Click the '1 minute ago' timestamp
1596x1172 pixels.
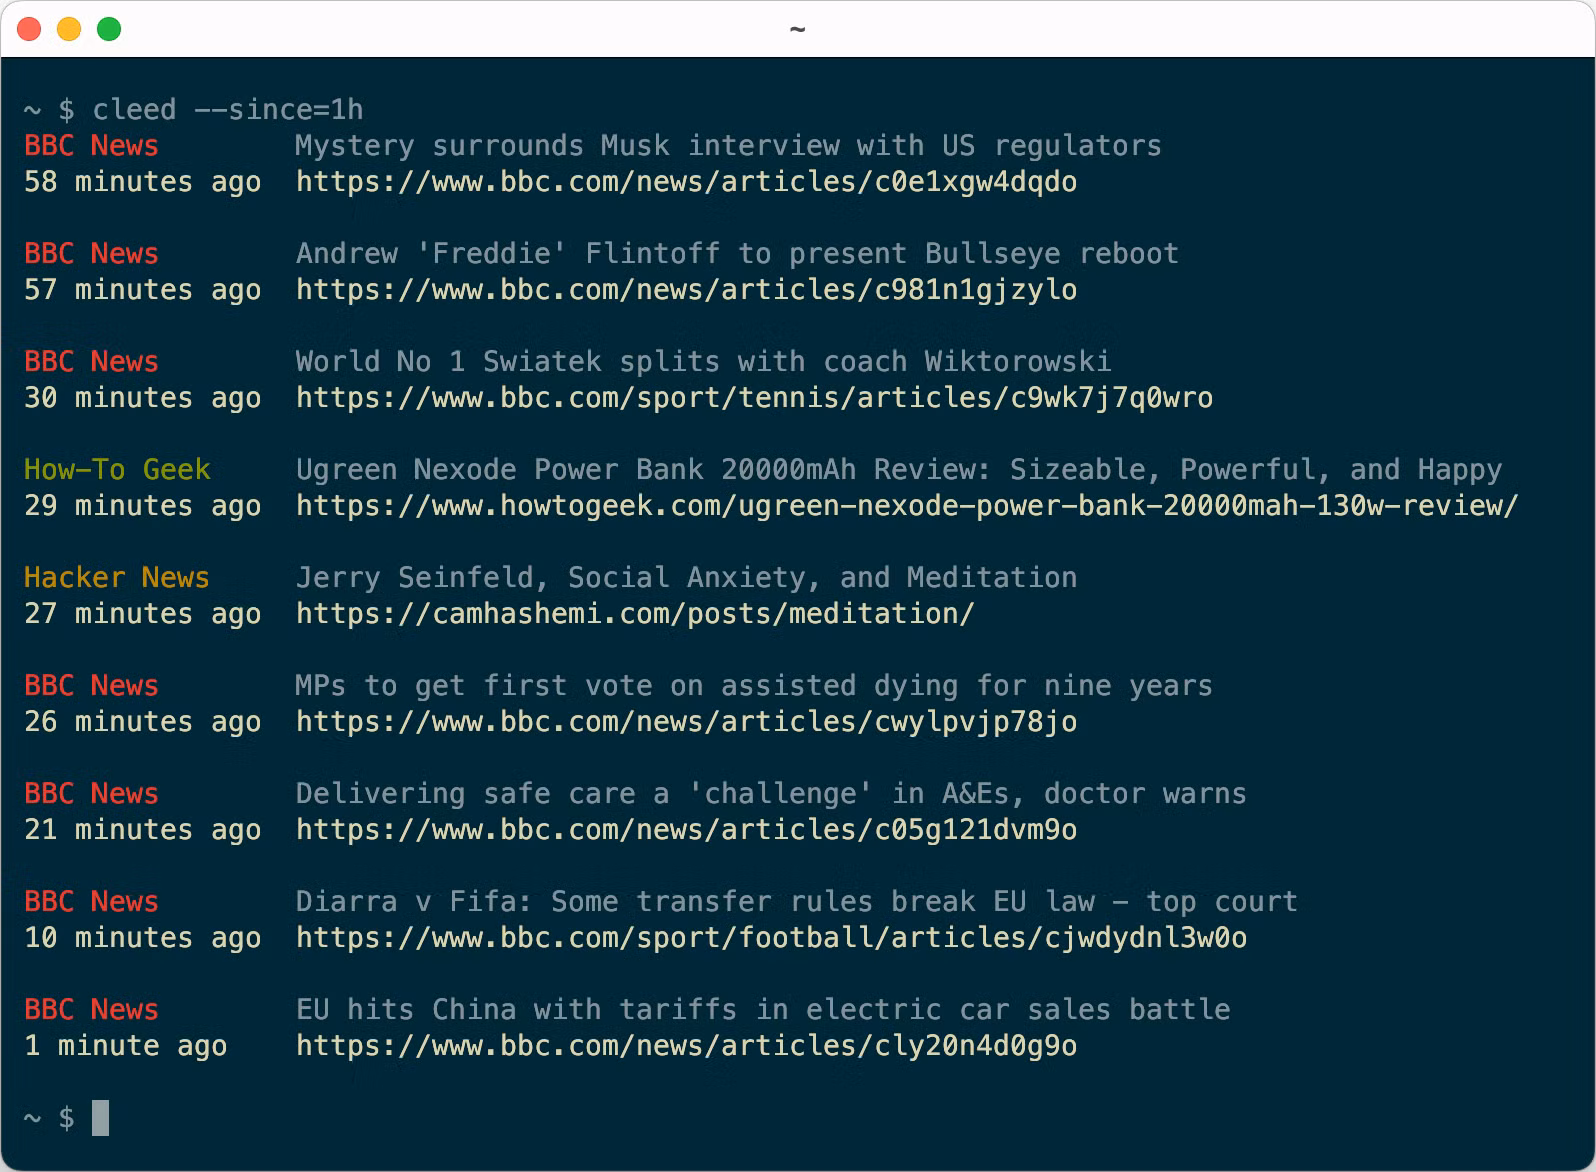coord(125,1046)
